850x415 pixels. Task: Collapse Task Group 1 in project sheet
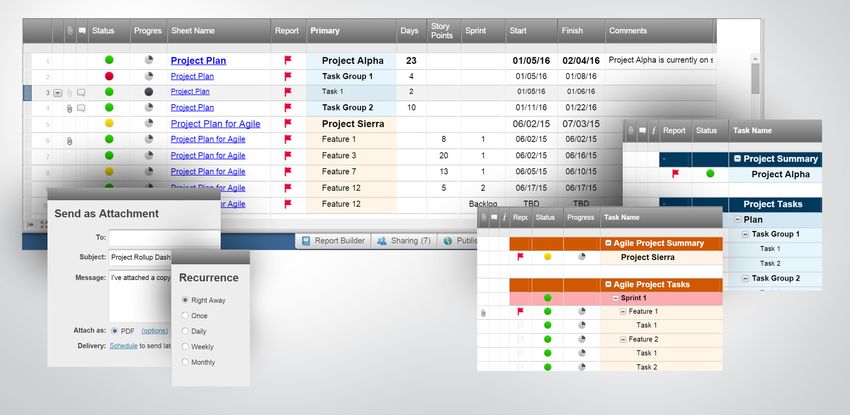tap(745, 234)
